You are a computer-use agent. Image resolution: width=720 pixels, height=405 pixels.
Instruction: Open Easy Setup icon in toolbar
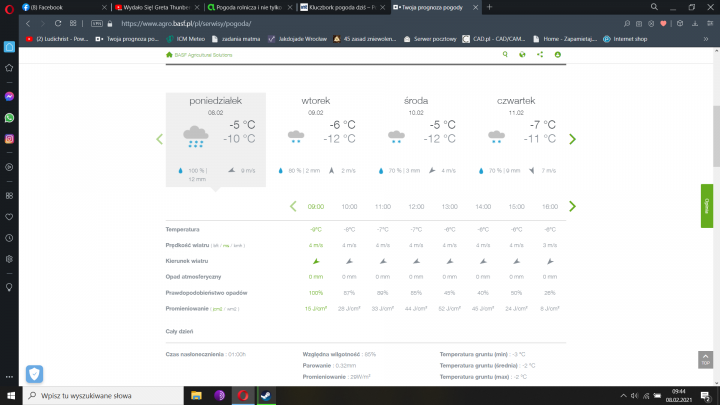click(710, 23)
